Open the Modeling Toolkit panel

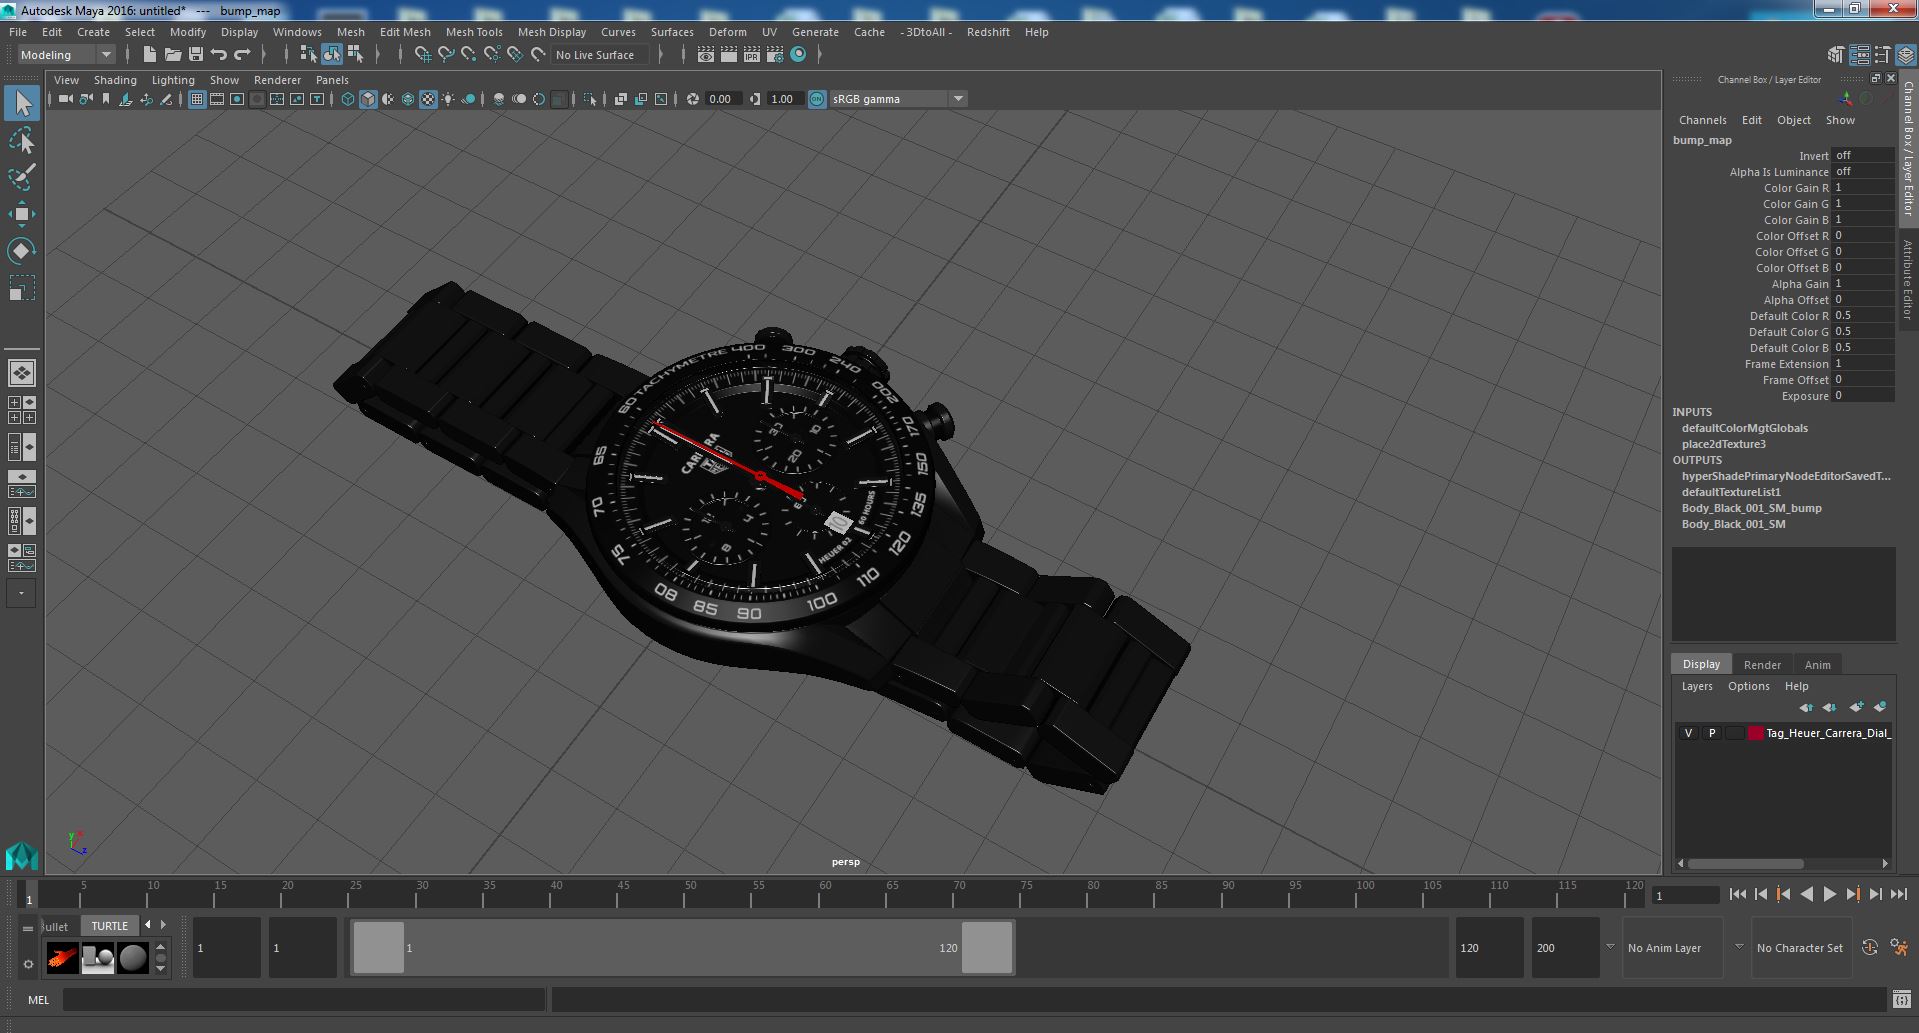[x=1836, y=55]
